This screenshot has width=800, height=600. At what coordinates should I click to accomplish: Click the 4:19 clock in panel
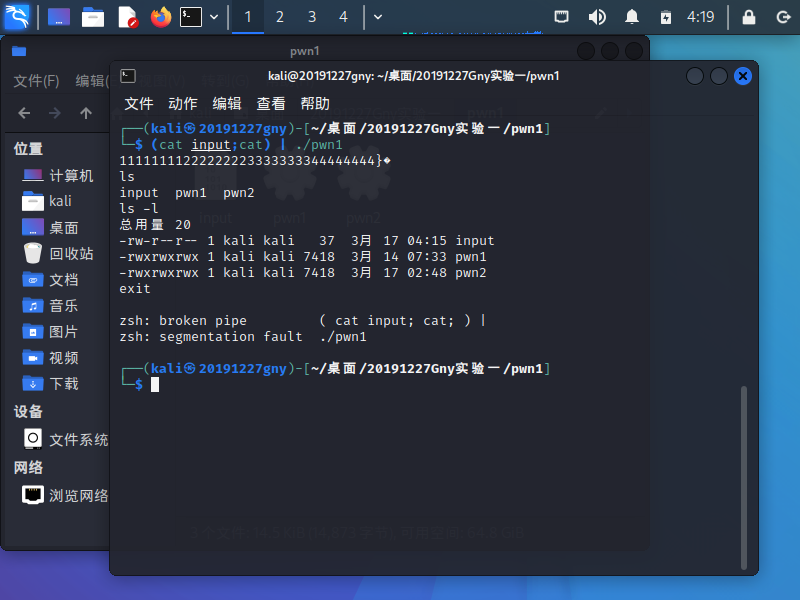click(701, 17)
